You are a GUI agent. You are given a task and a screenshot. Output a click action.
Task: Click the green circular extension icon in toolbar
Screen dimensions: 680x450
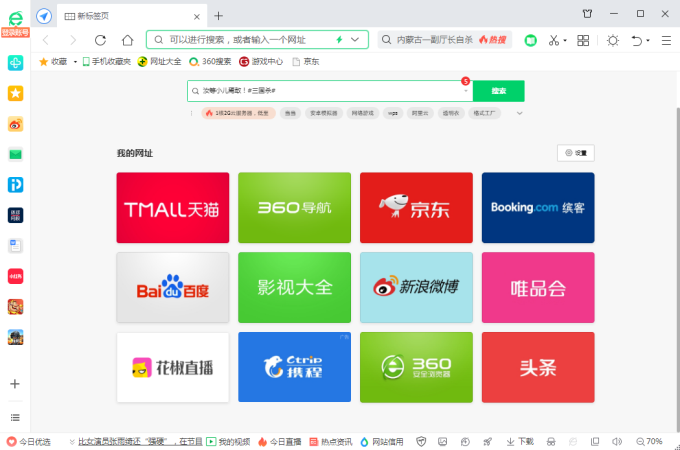pos(530,40)
